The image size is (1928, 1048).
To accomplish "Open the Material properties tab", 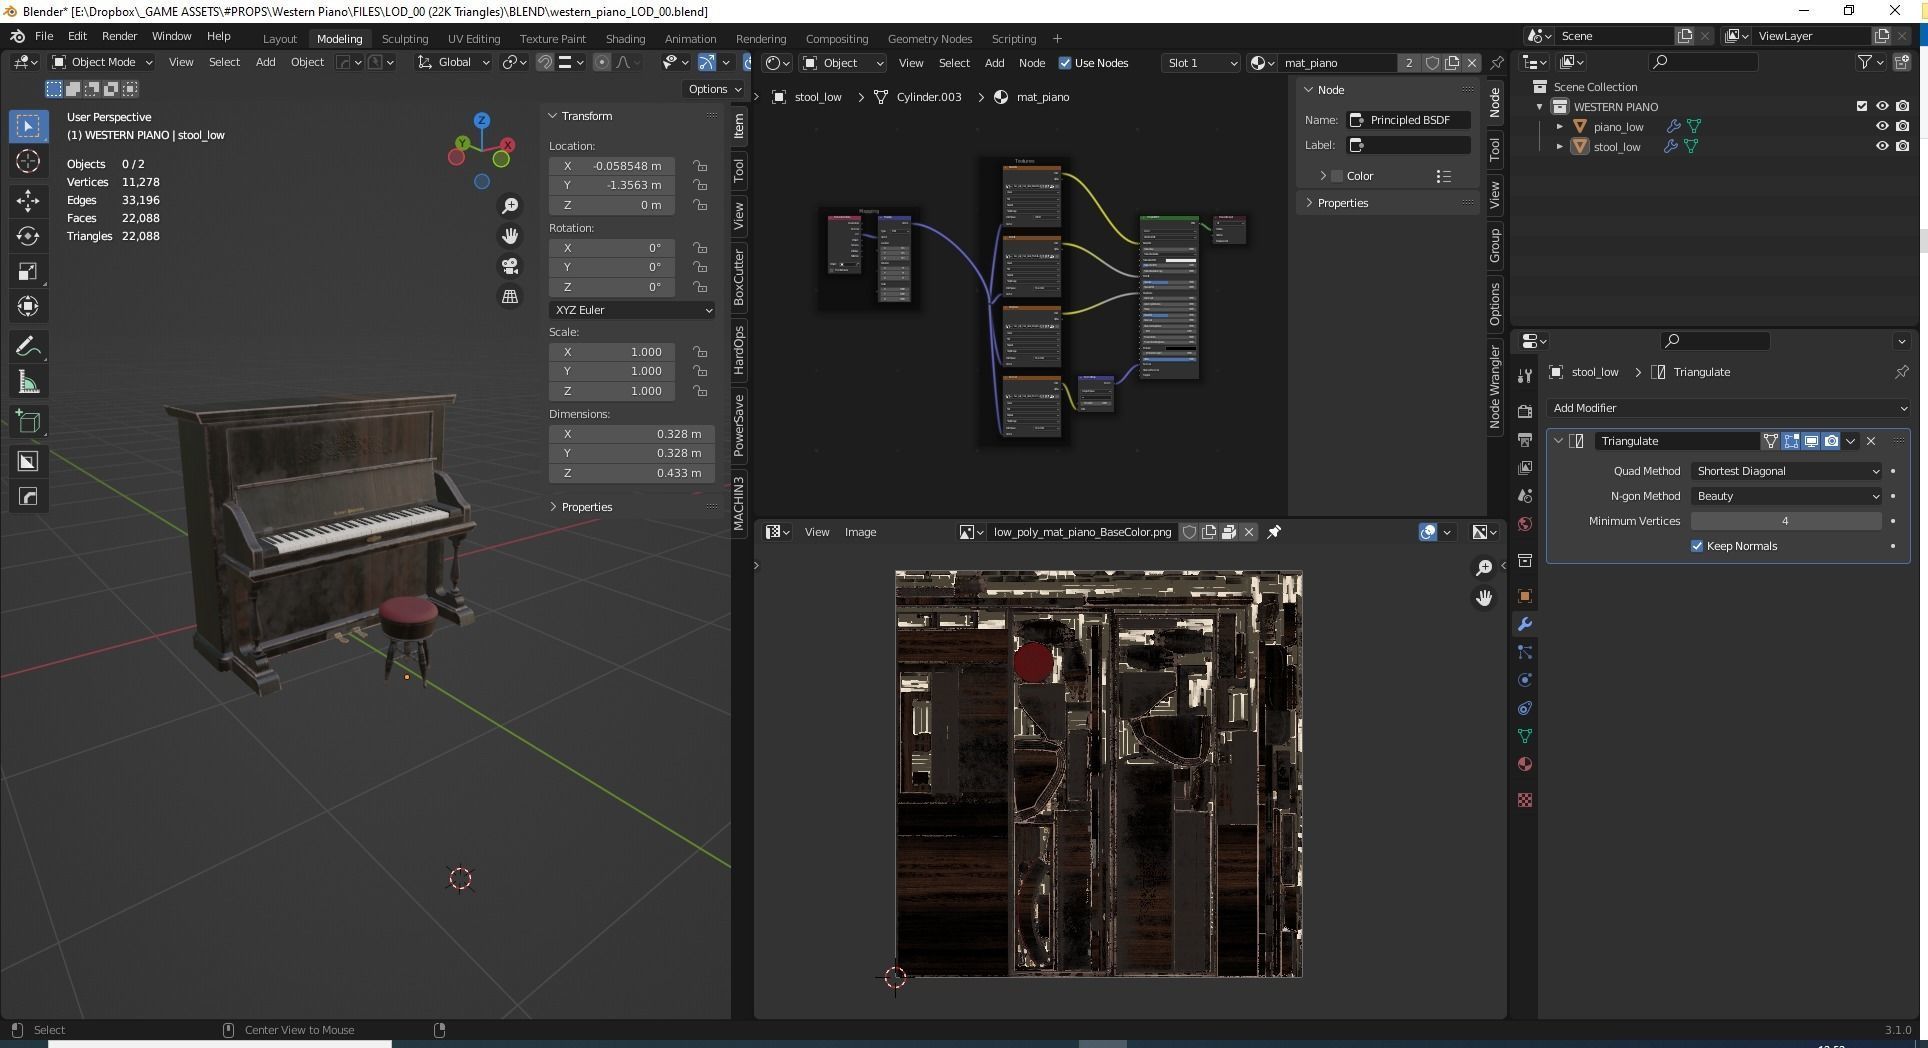I will pos(1525,764).
